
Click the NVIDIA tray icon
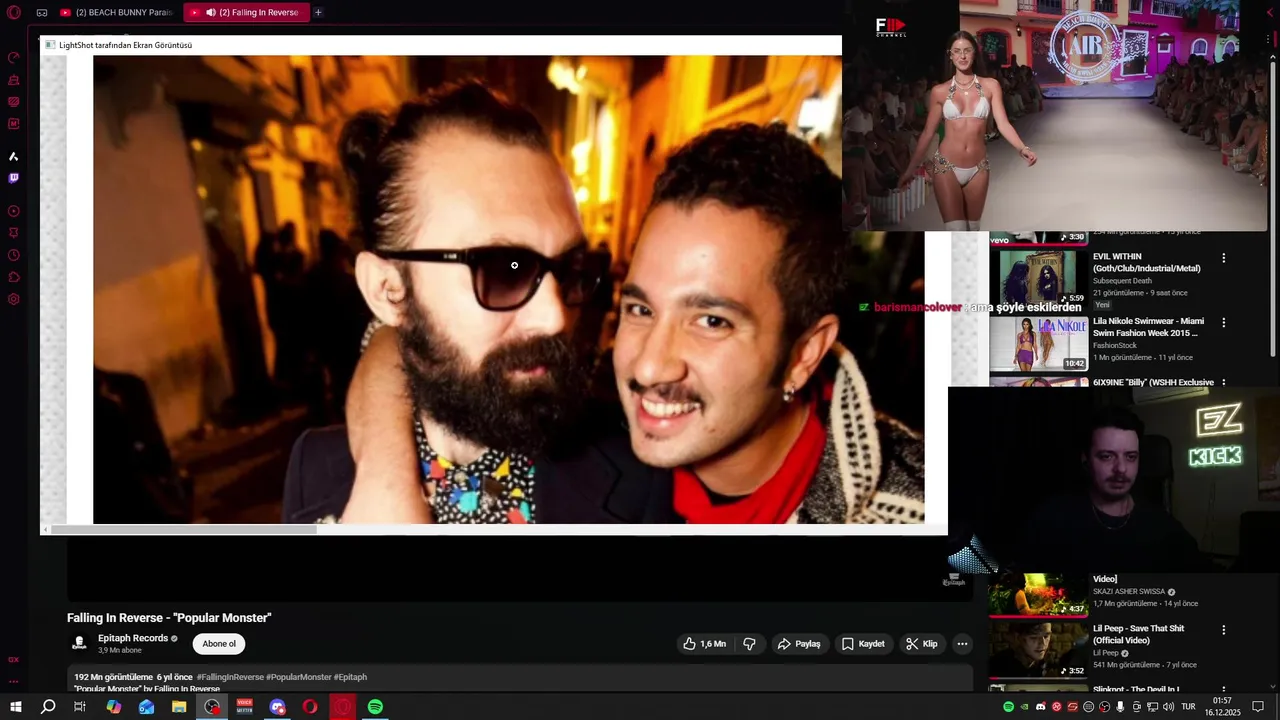[1024, 707]
